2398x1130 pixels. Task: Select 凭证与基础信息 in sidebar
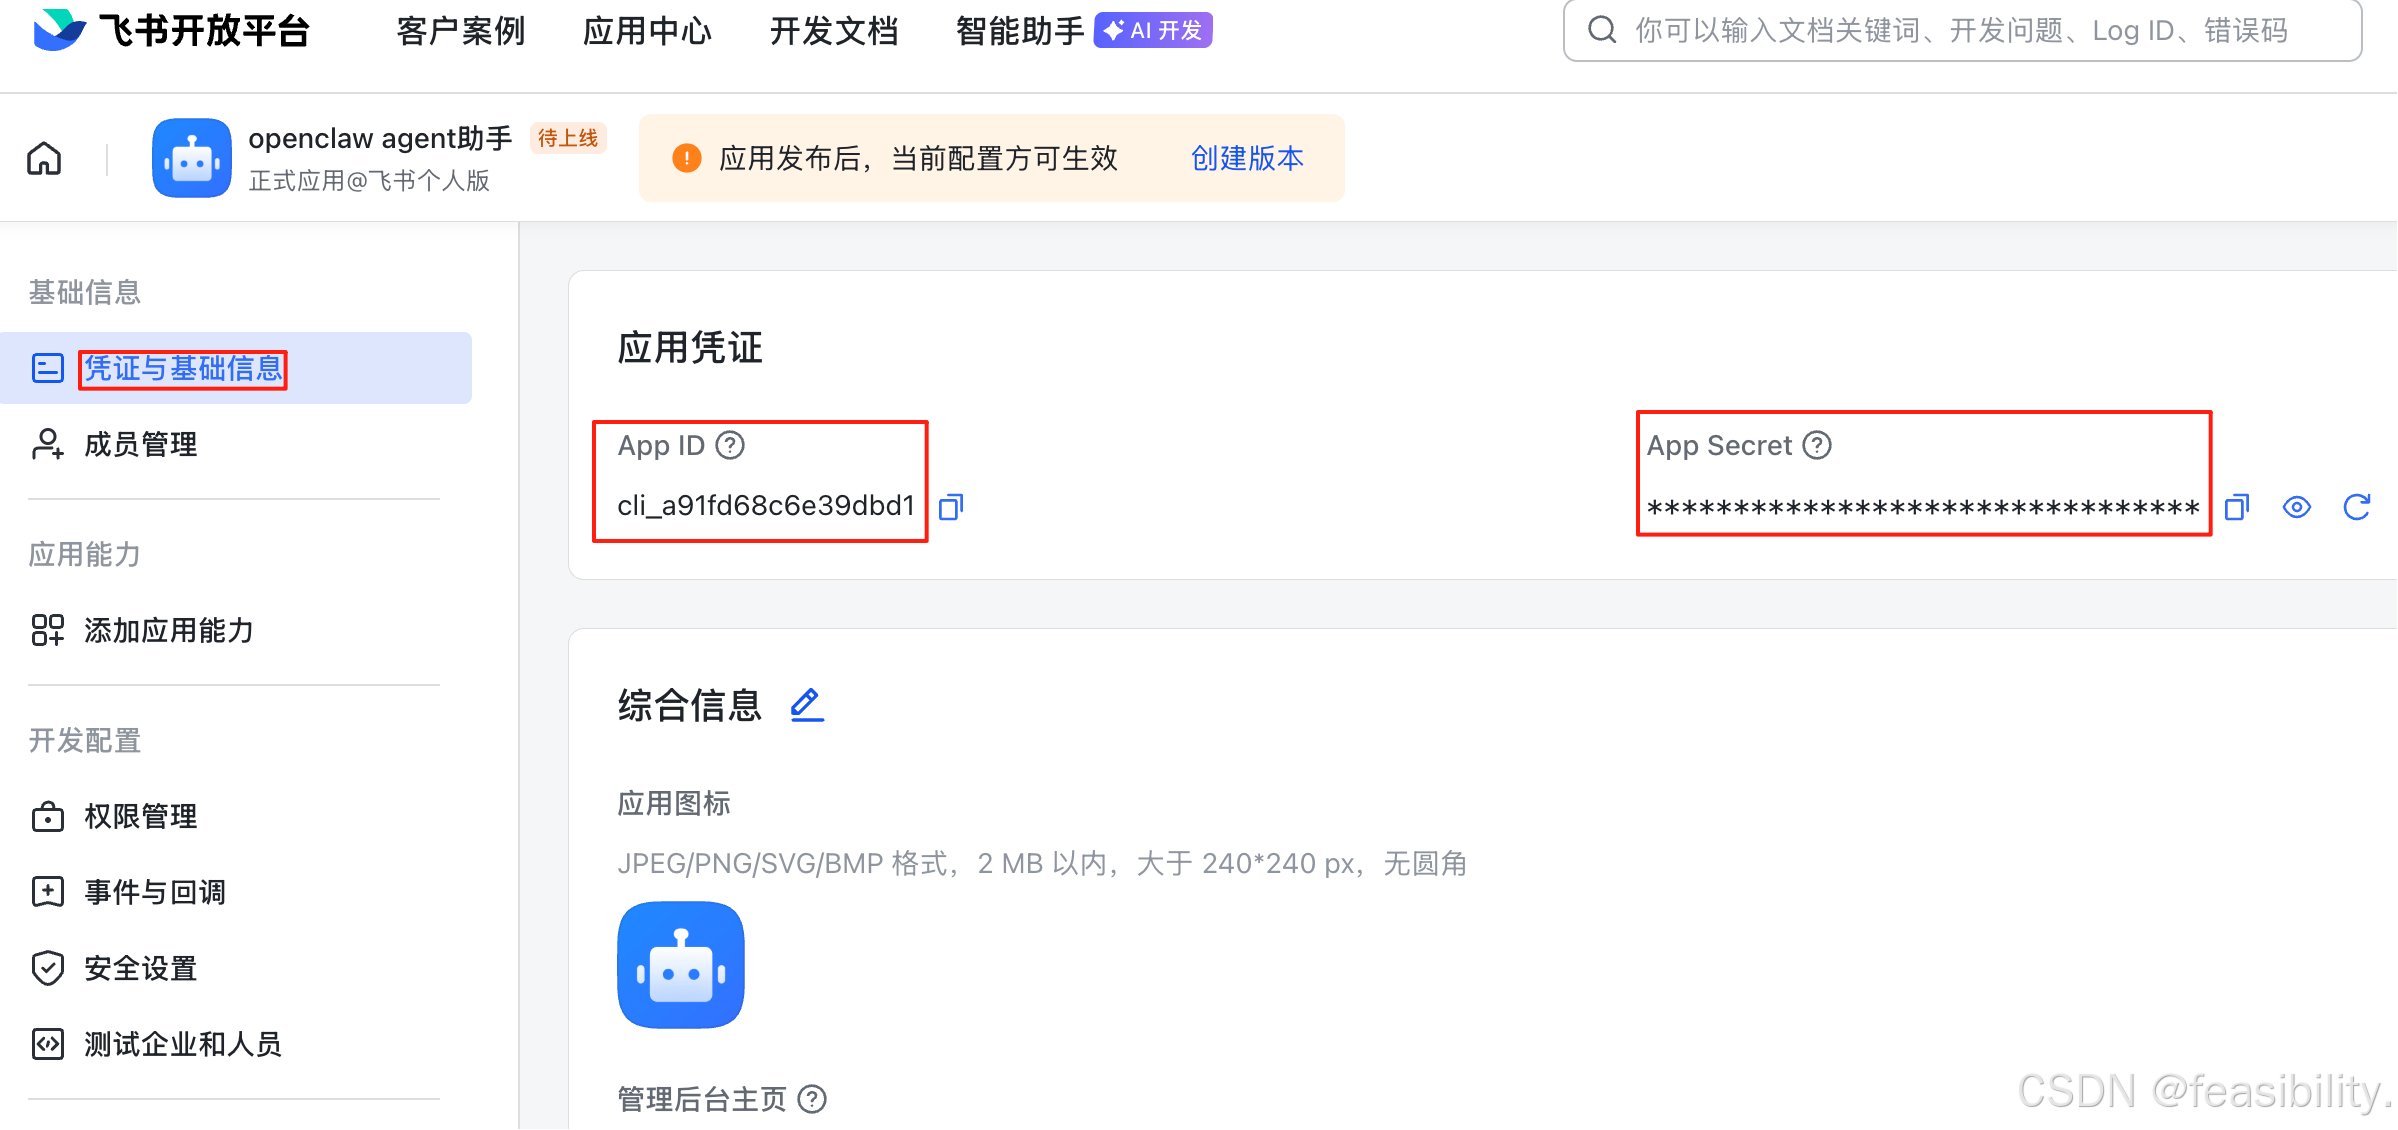[x=182, y=369]
